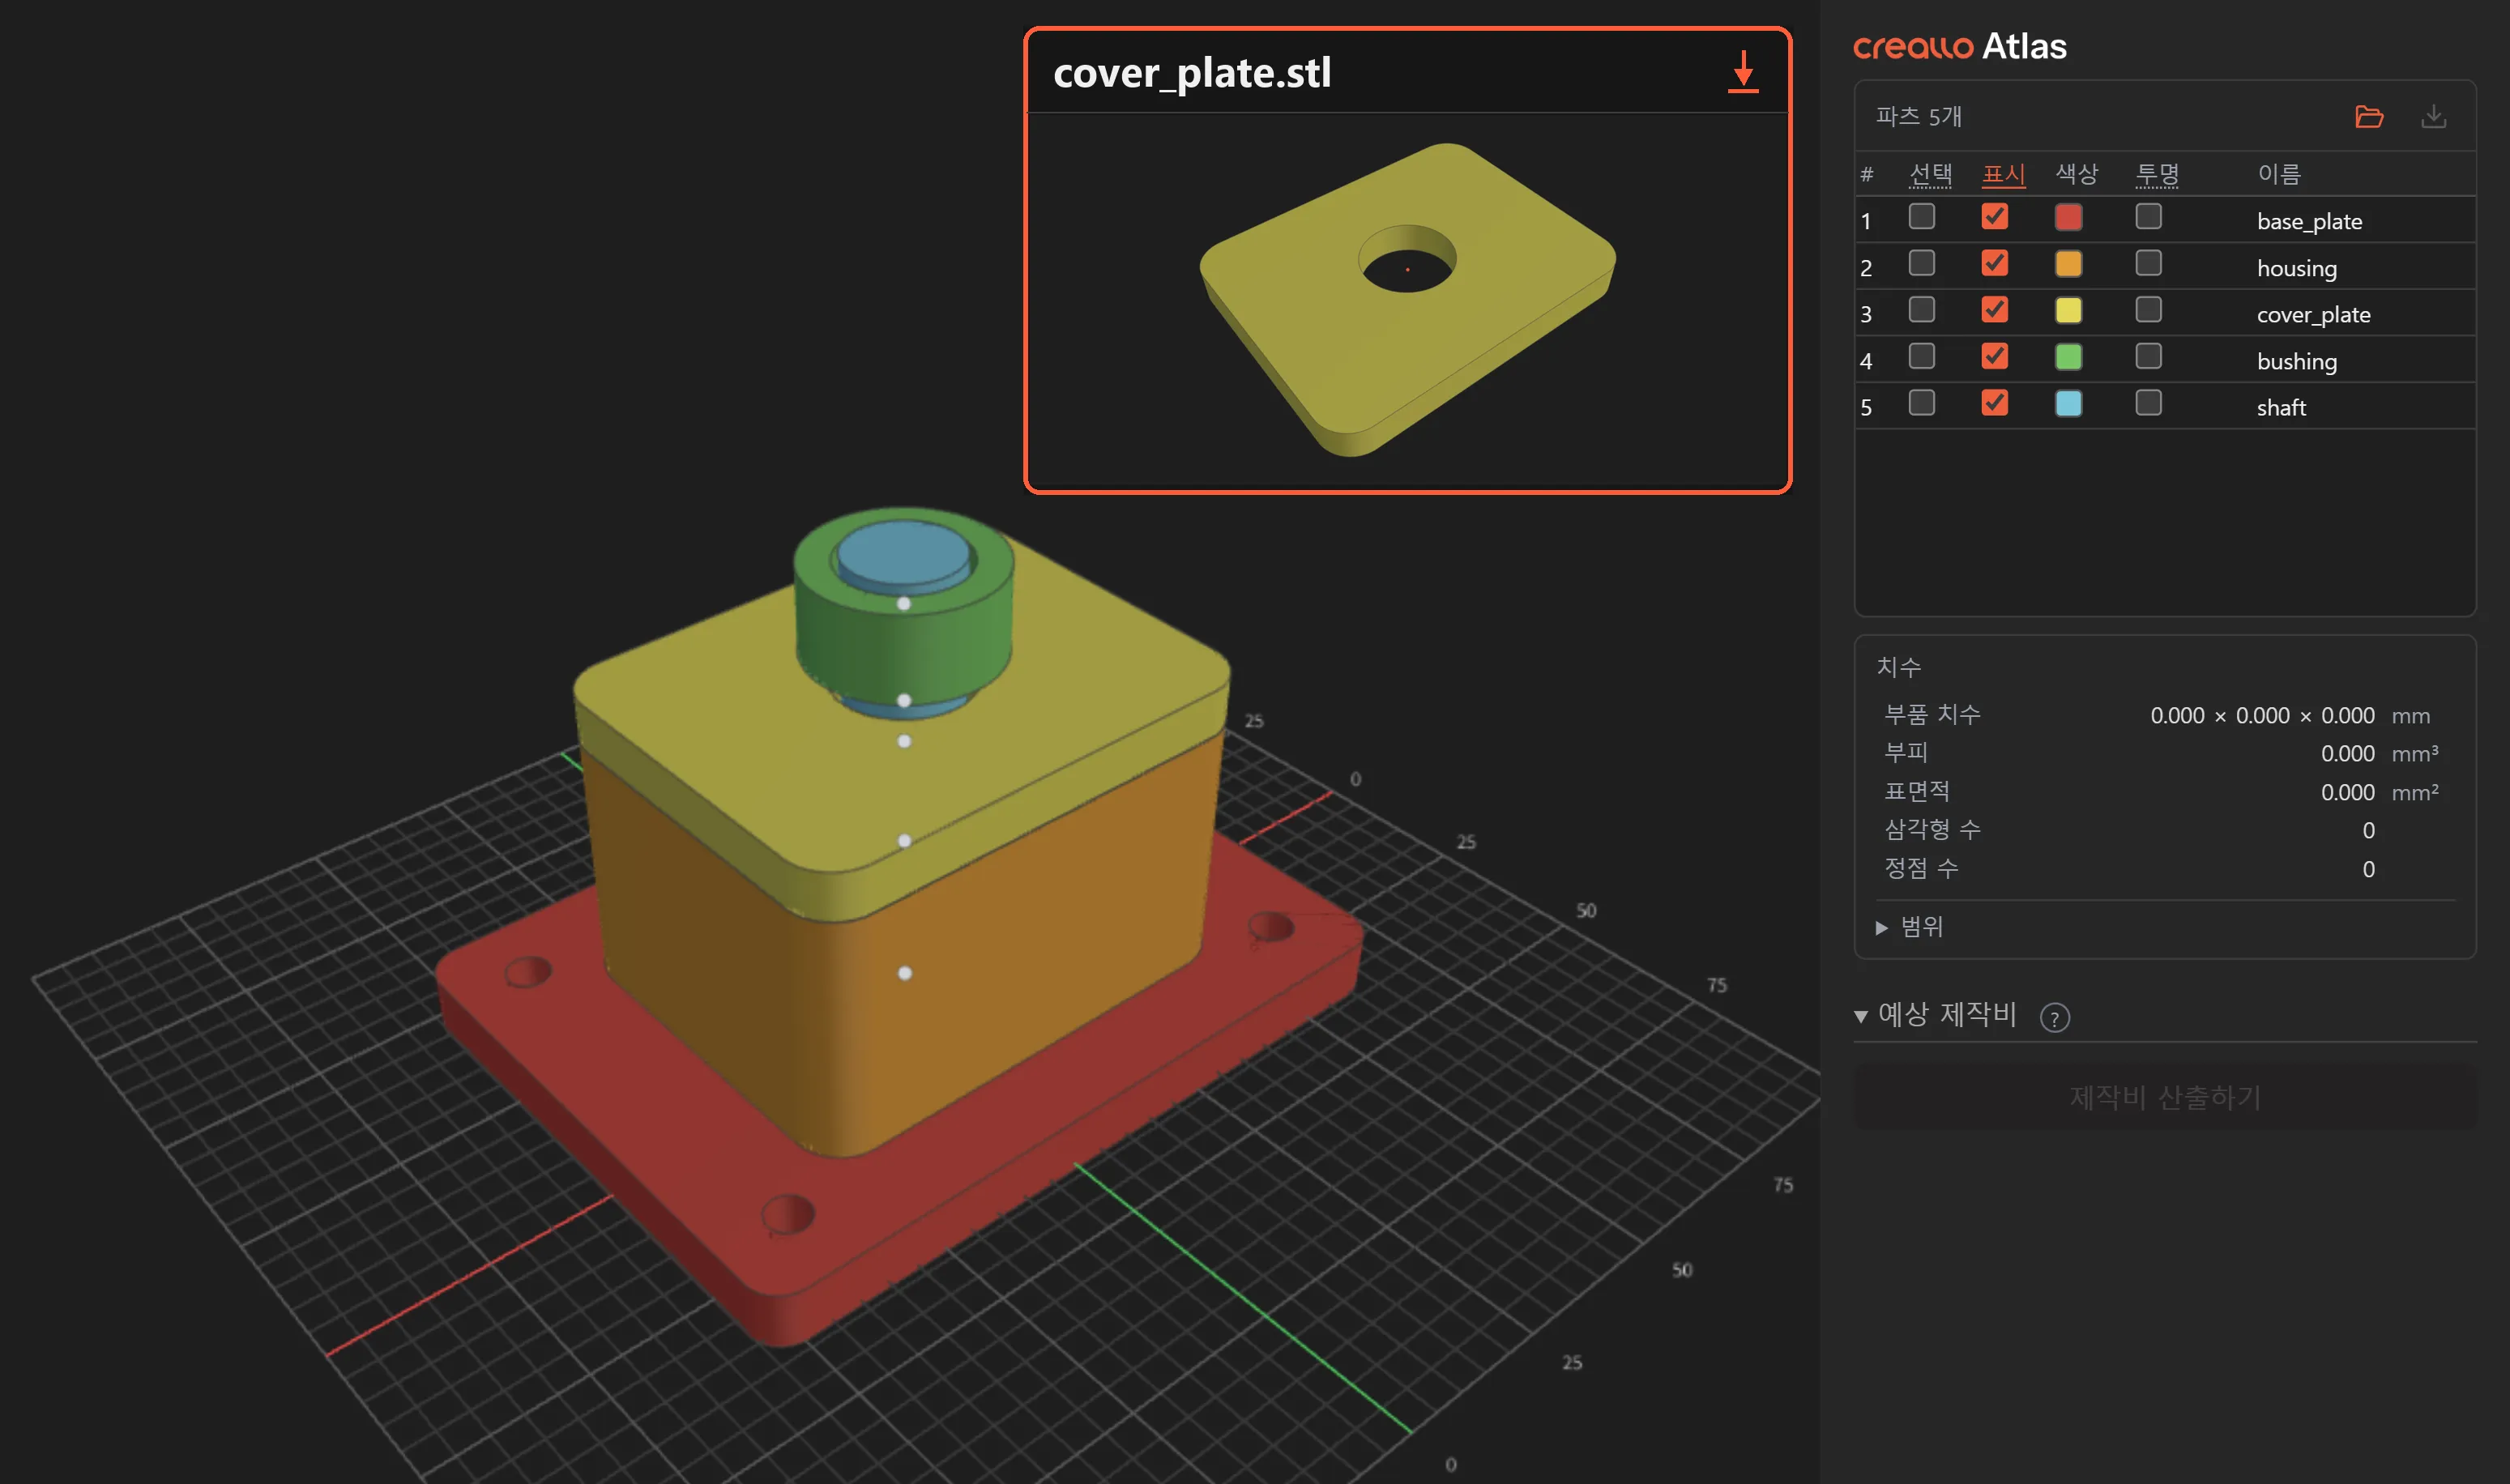Image resolution: width=2510 pixels, height=1484 pixels.
Task: Expand the 범위 section
Action: click(x=1909, y=927)
